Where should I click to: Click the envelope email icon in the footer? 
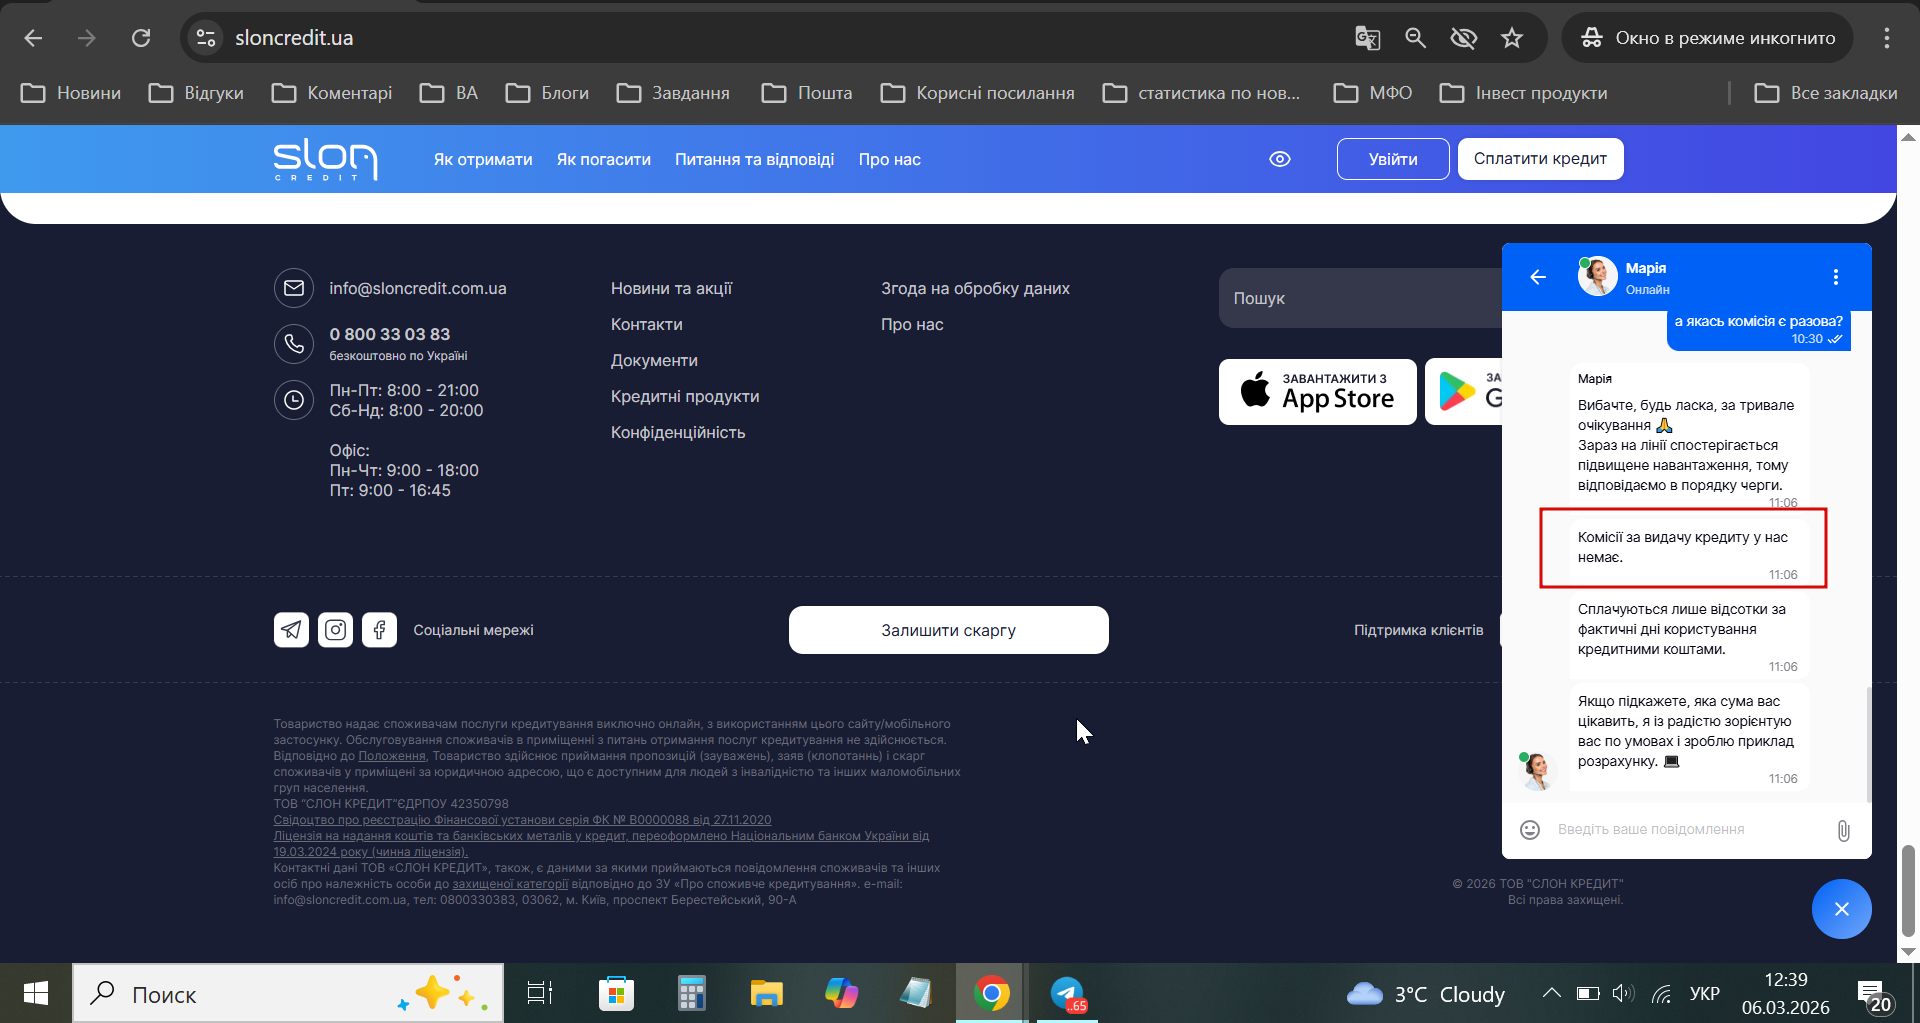[293, 288]
